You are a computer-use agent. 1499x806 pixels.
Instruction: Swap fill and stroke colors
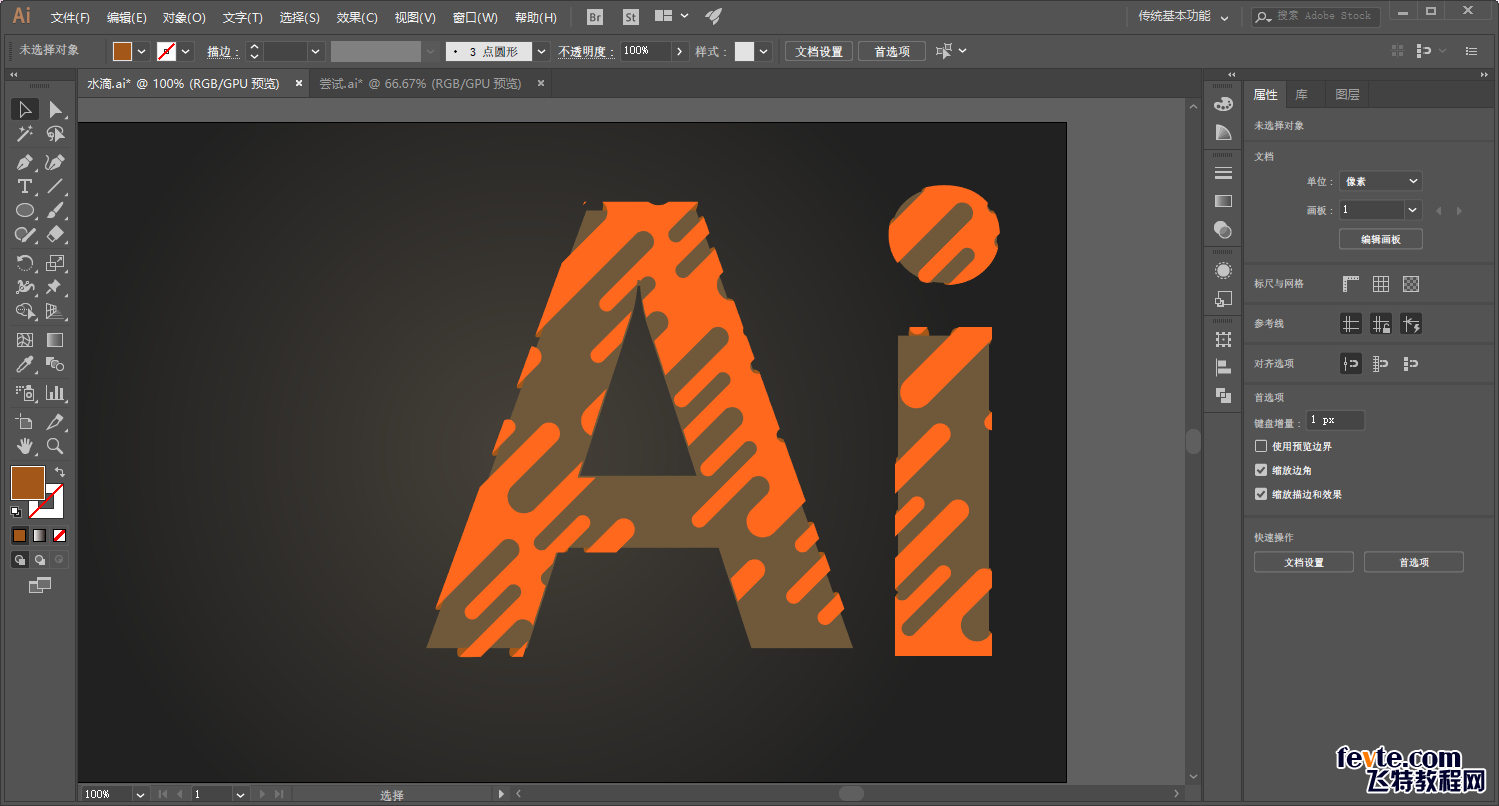tap(60, 472)
